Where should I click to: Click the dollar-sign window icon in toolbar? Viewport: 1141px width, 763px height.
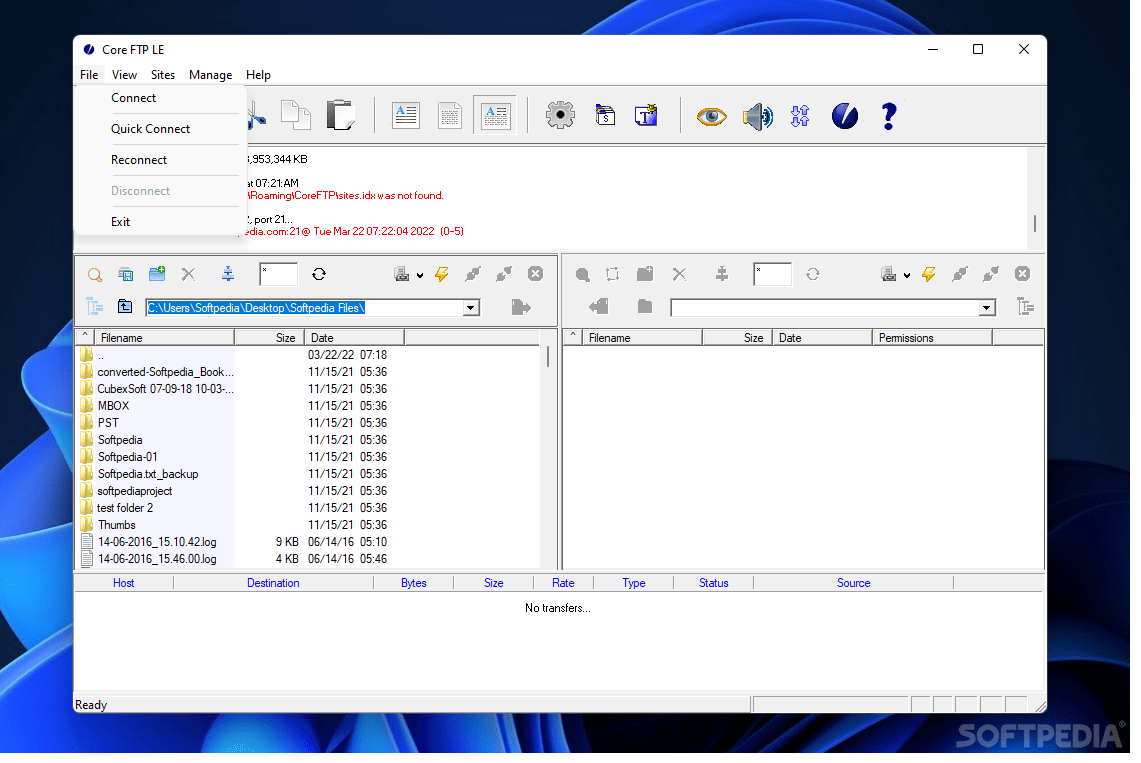click(605, 115)
